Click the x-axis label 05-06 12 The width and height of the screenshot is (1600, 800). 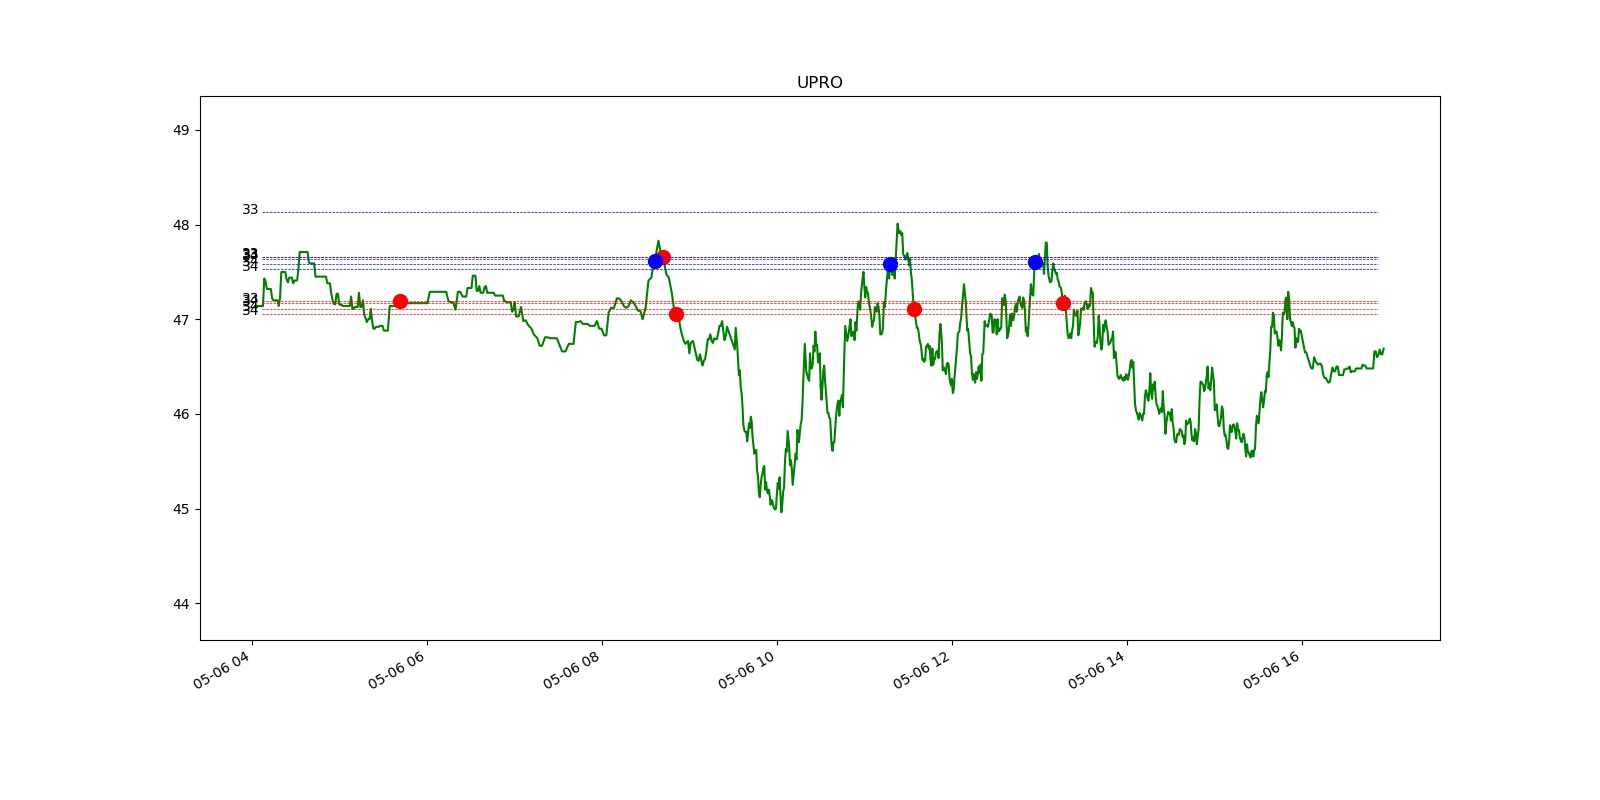(921, 669)
